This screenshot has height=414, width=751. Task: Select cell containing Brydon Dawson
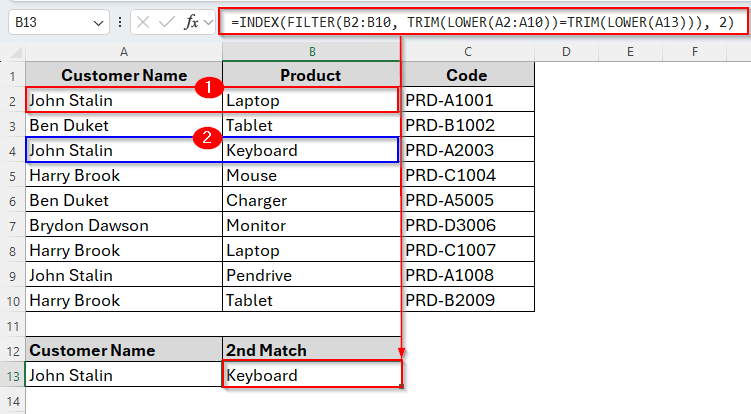point(124,225)
